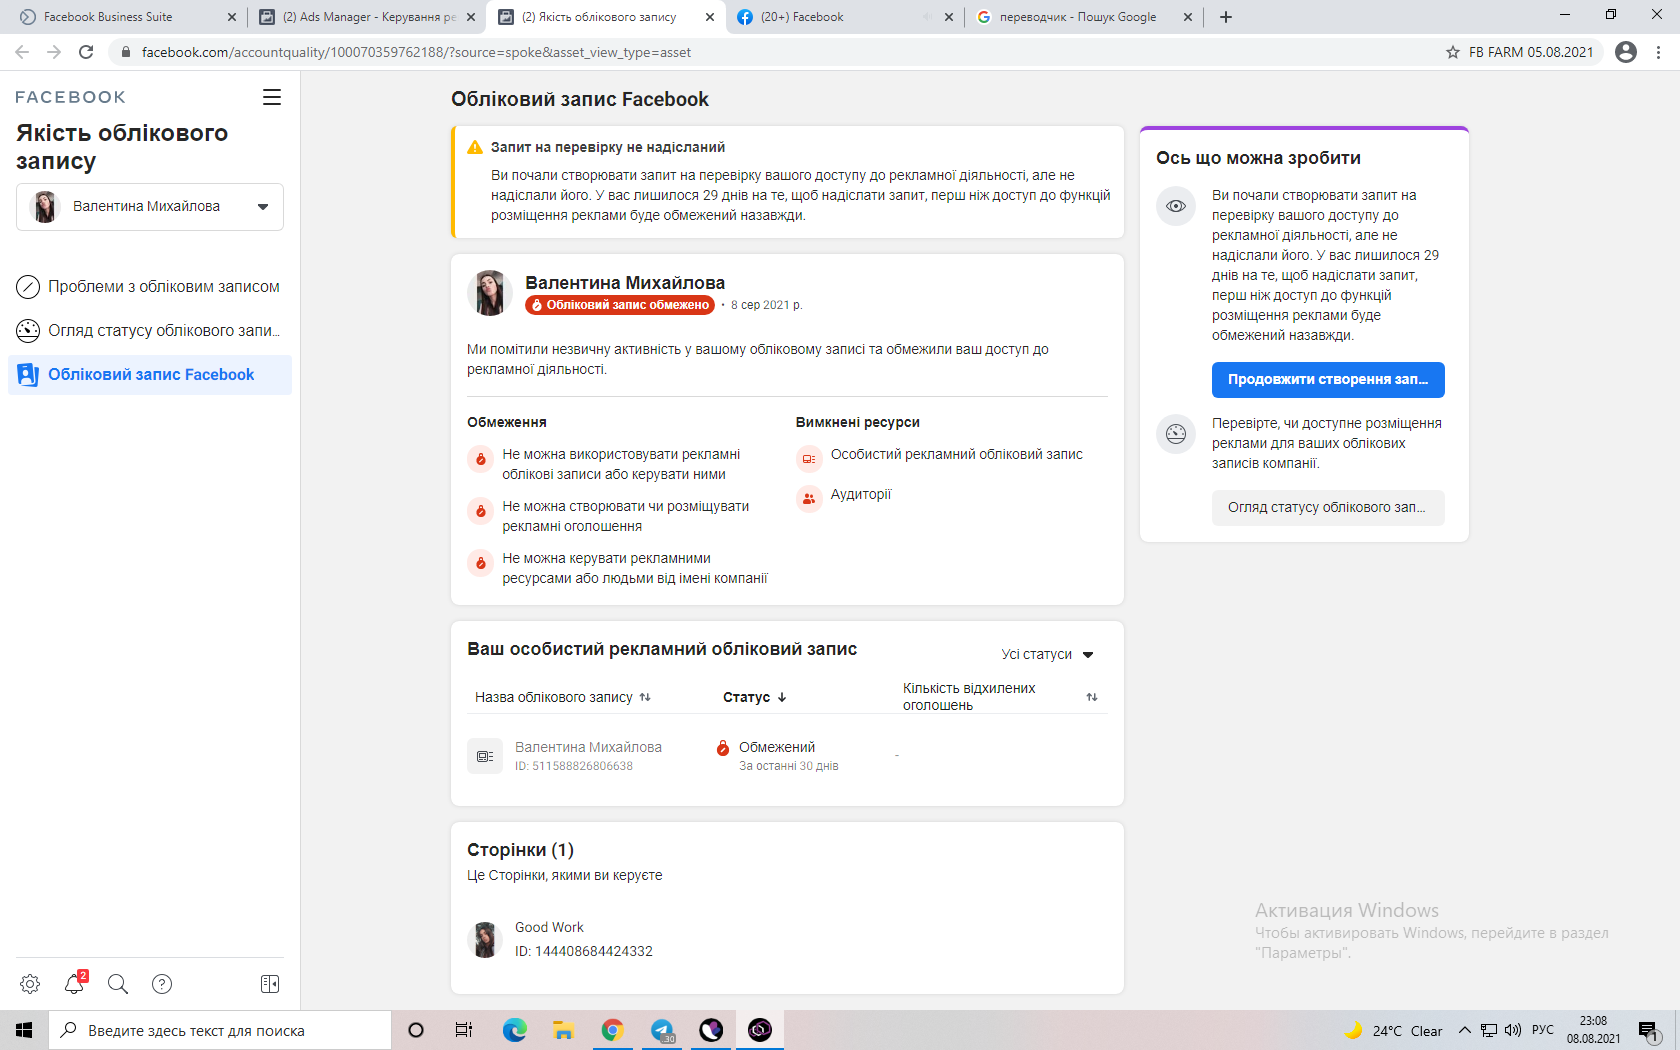Show hidden system tray icons chevron

click(1465, 1030)
